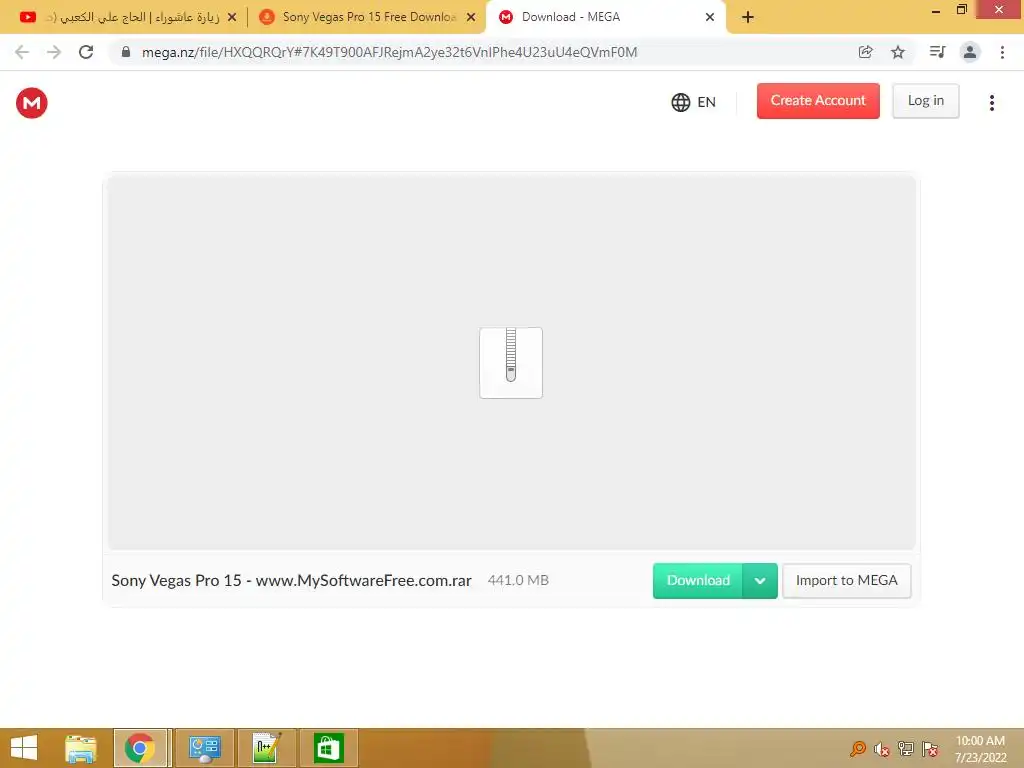
Task: Click the Import to MEGA button
Action: [846, 581]
